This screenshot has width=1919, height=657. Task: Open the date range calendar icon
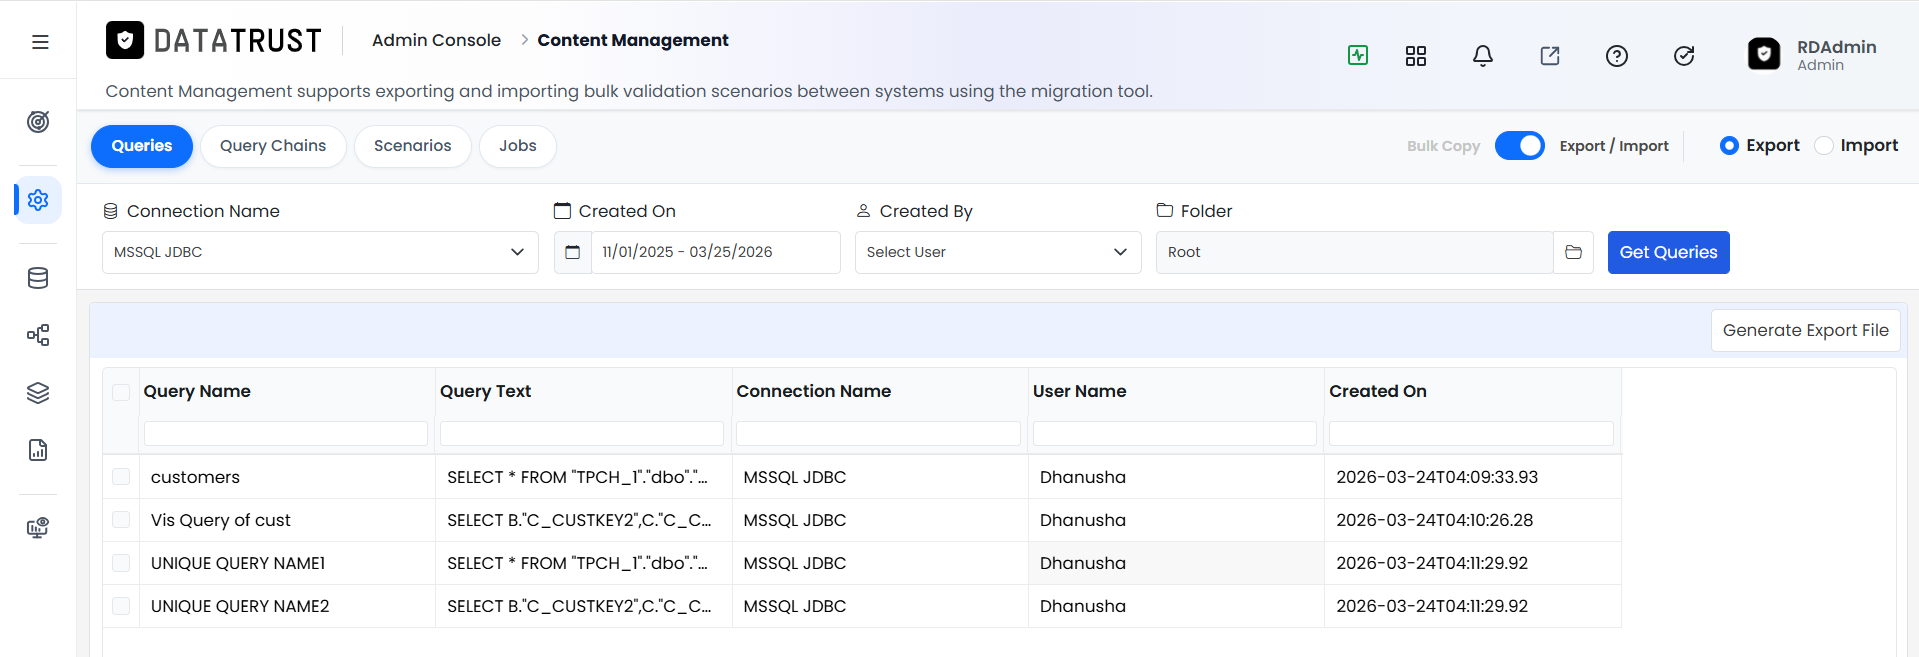[573, 252]
